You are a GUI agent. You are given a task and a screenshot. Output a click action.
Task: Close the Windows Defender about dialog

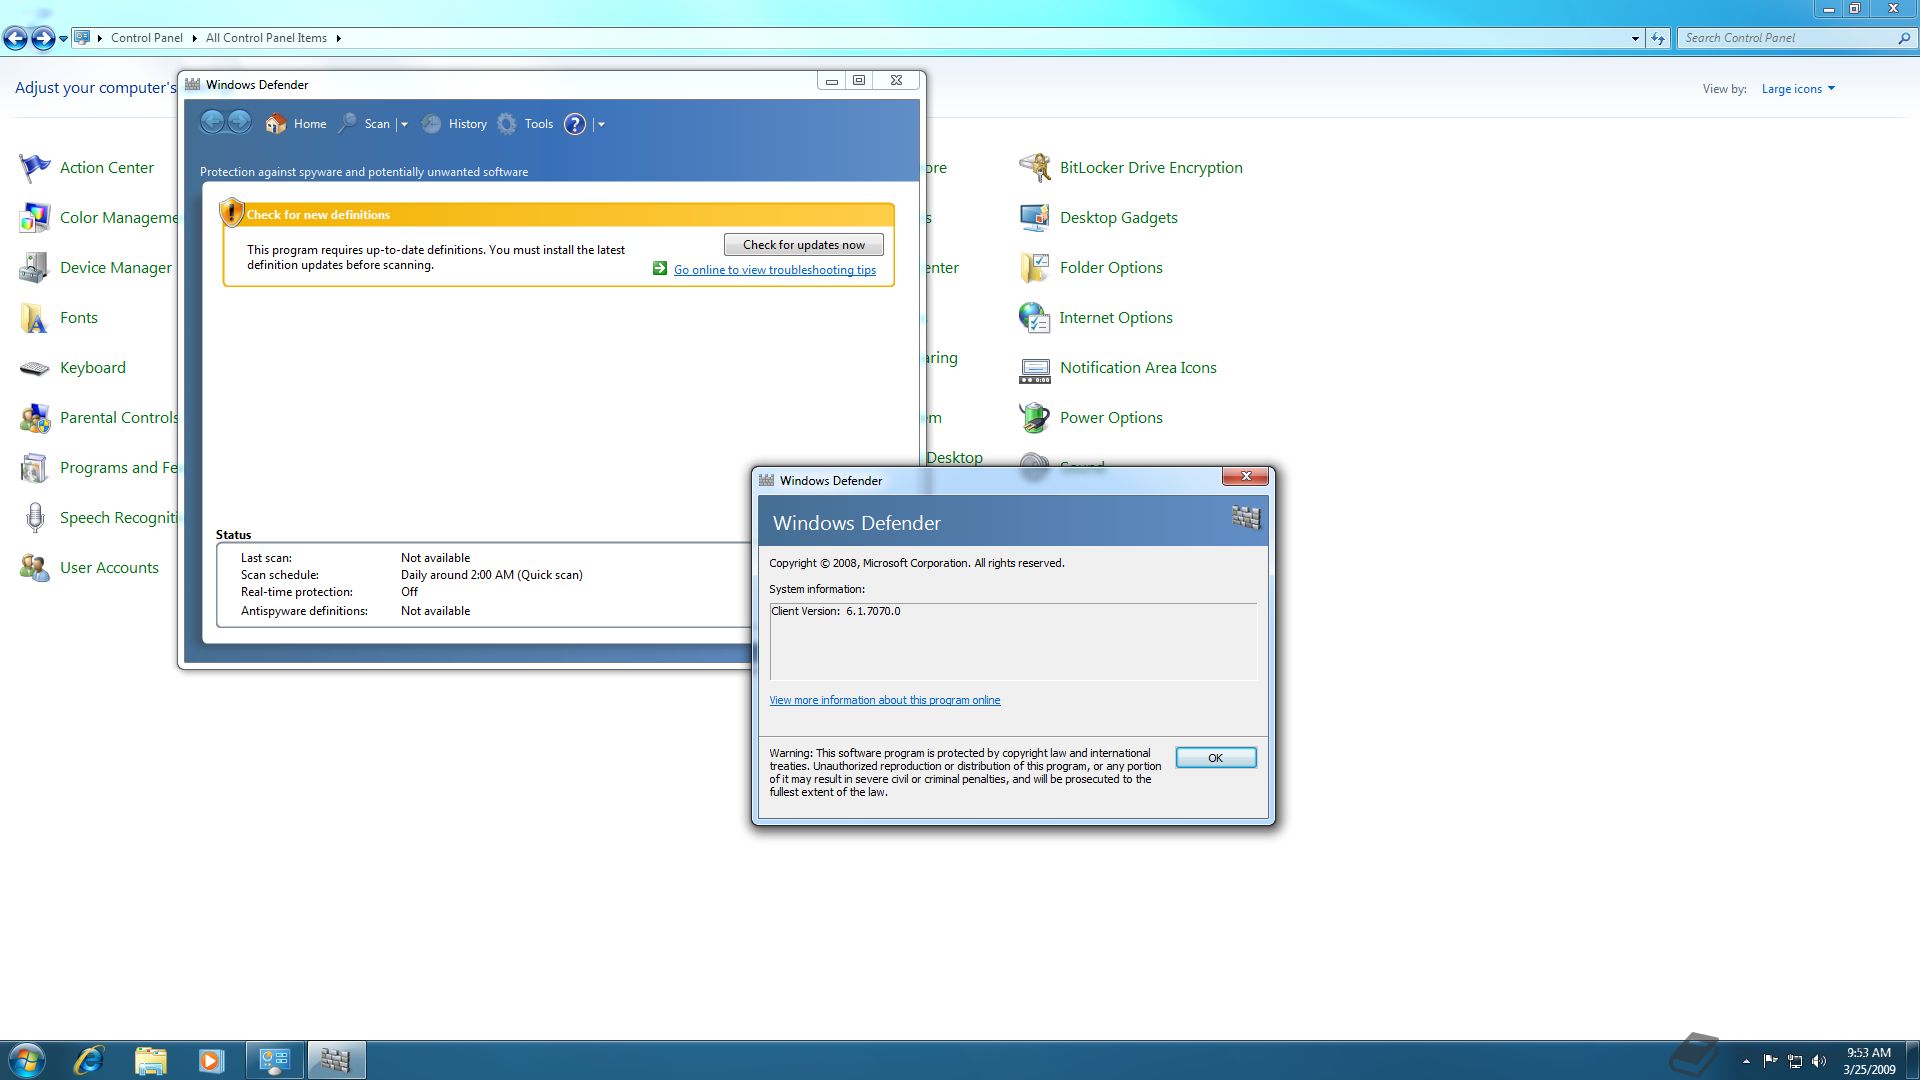coord(1246,476)
